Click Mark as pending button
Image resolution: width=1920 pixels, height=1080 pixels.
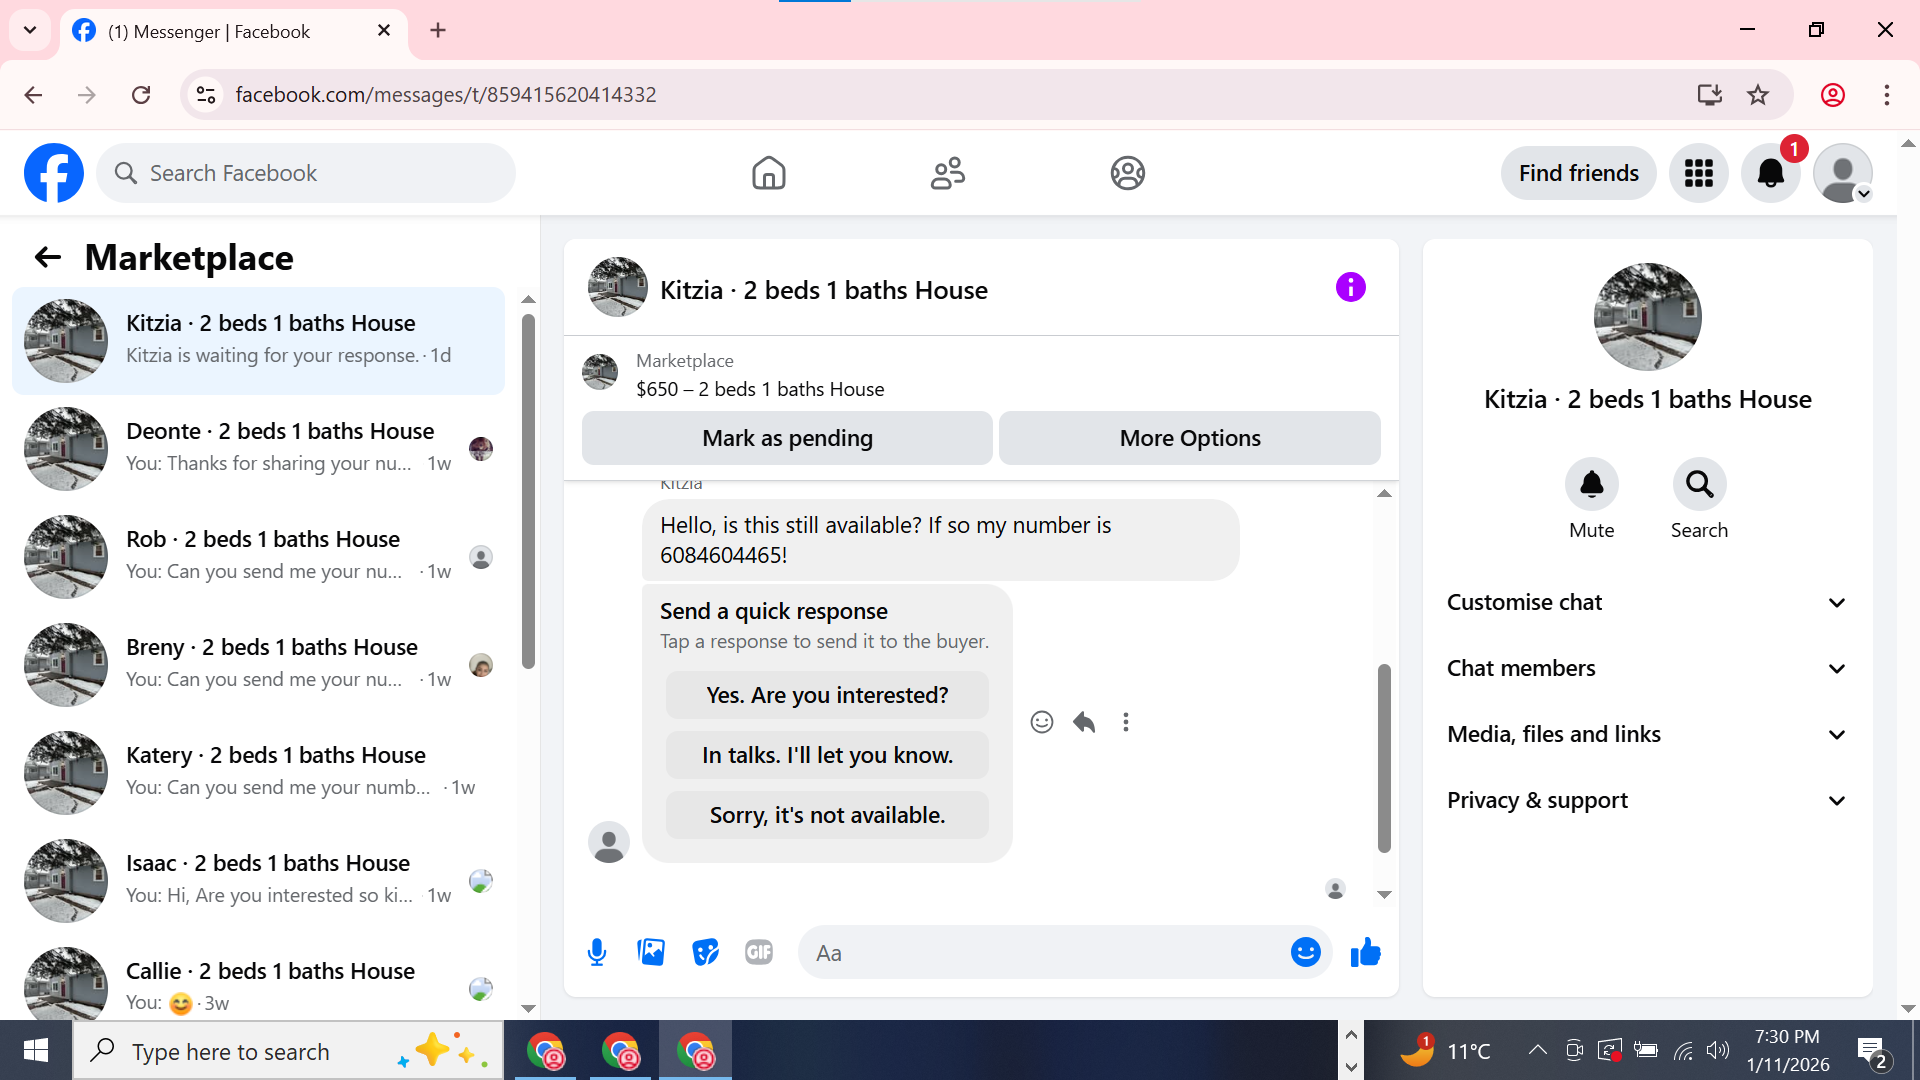click(787, 438)
